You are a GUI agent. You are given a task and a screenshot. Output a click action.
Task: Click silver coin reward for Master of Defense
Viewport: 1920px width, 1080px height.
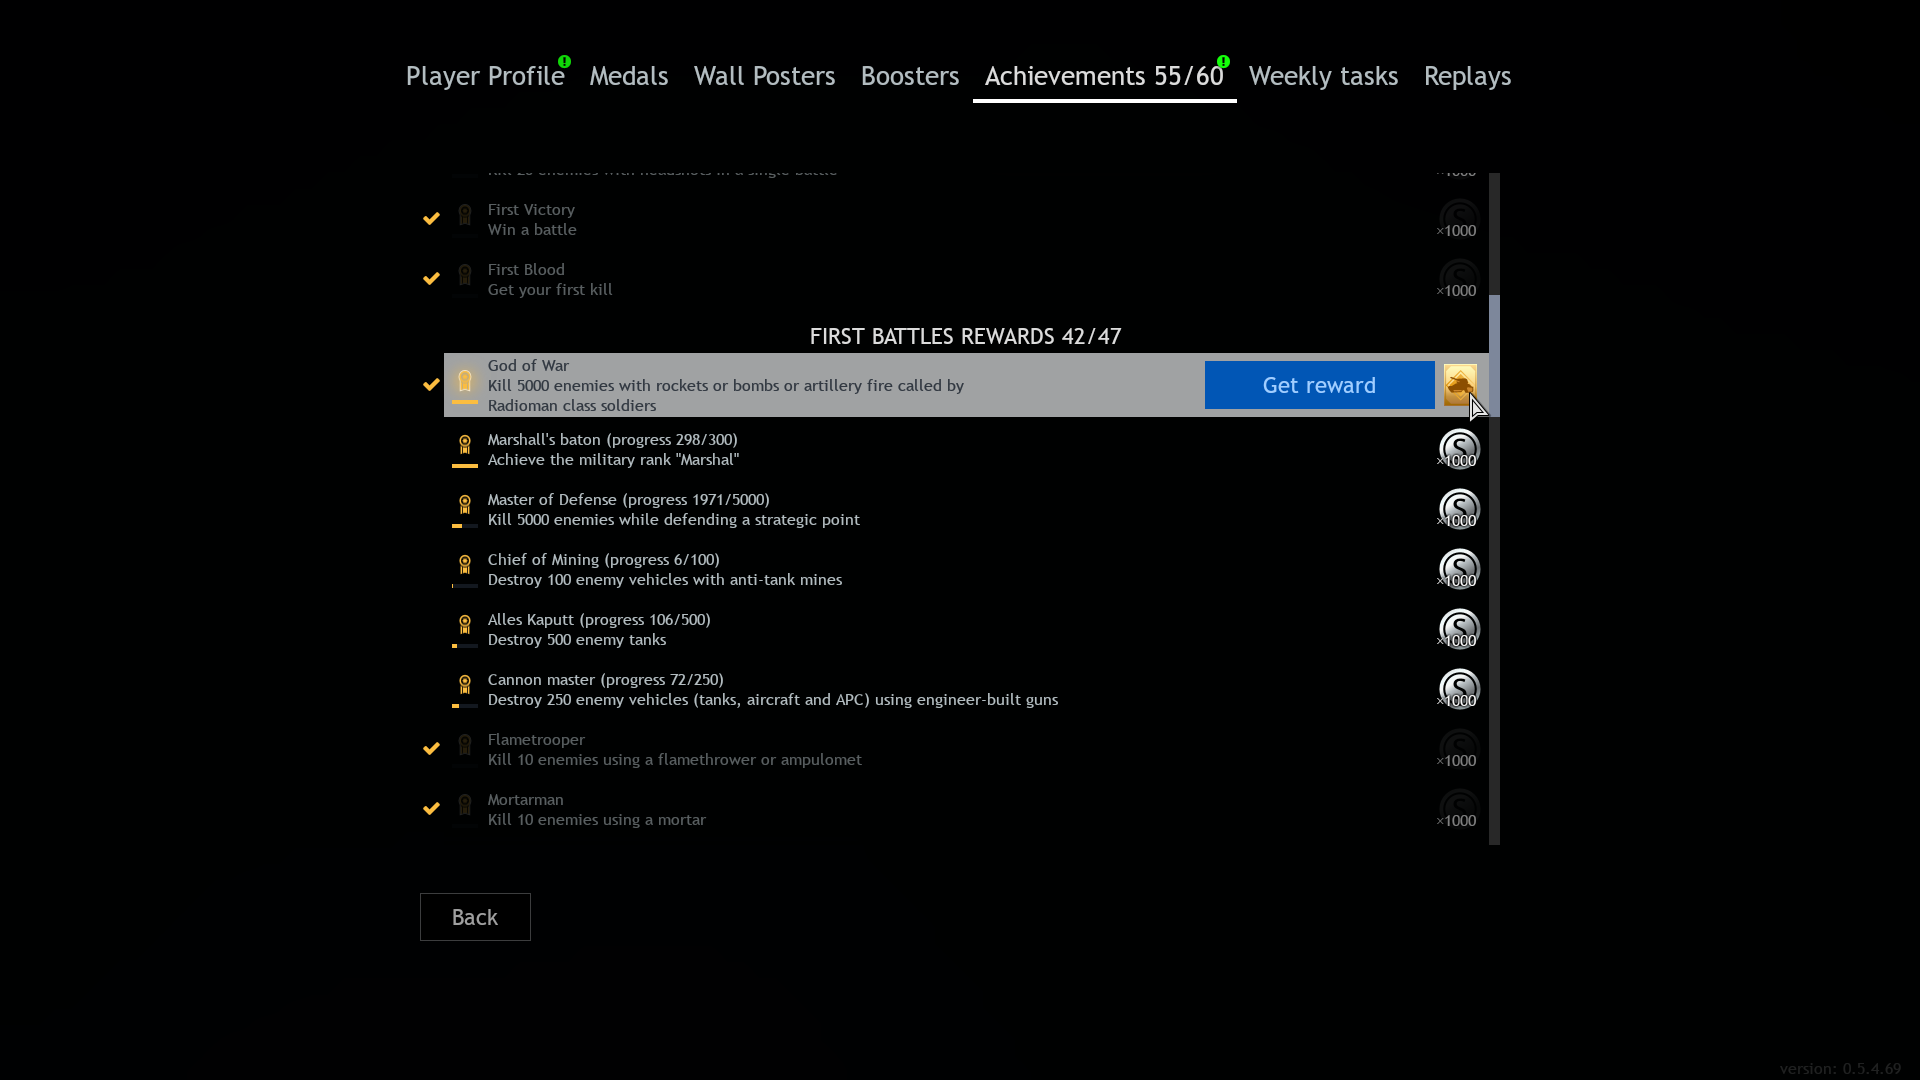(1459, 509)
